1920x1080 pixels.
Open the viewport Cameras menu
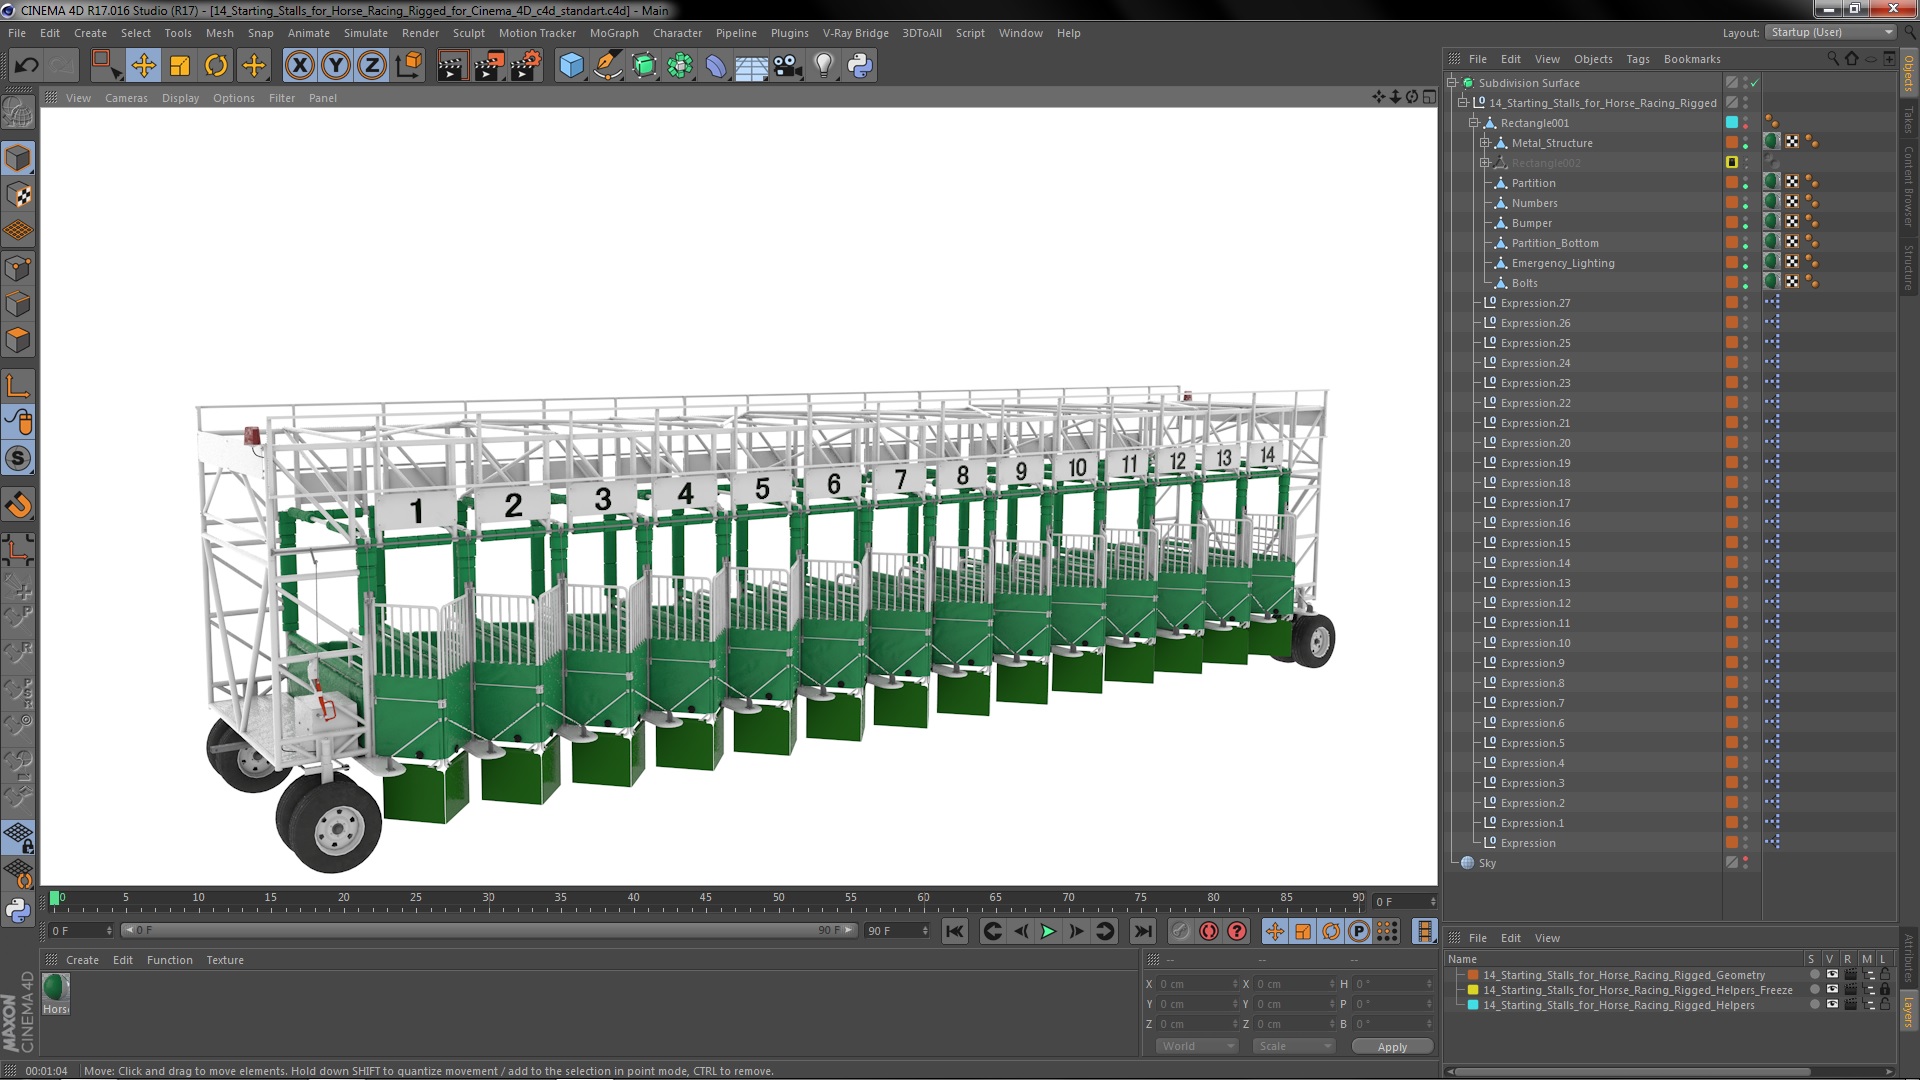point(126,98)
